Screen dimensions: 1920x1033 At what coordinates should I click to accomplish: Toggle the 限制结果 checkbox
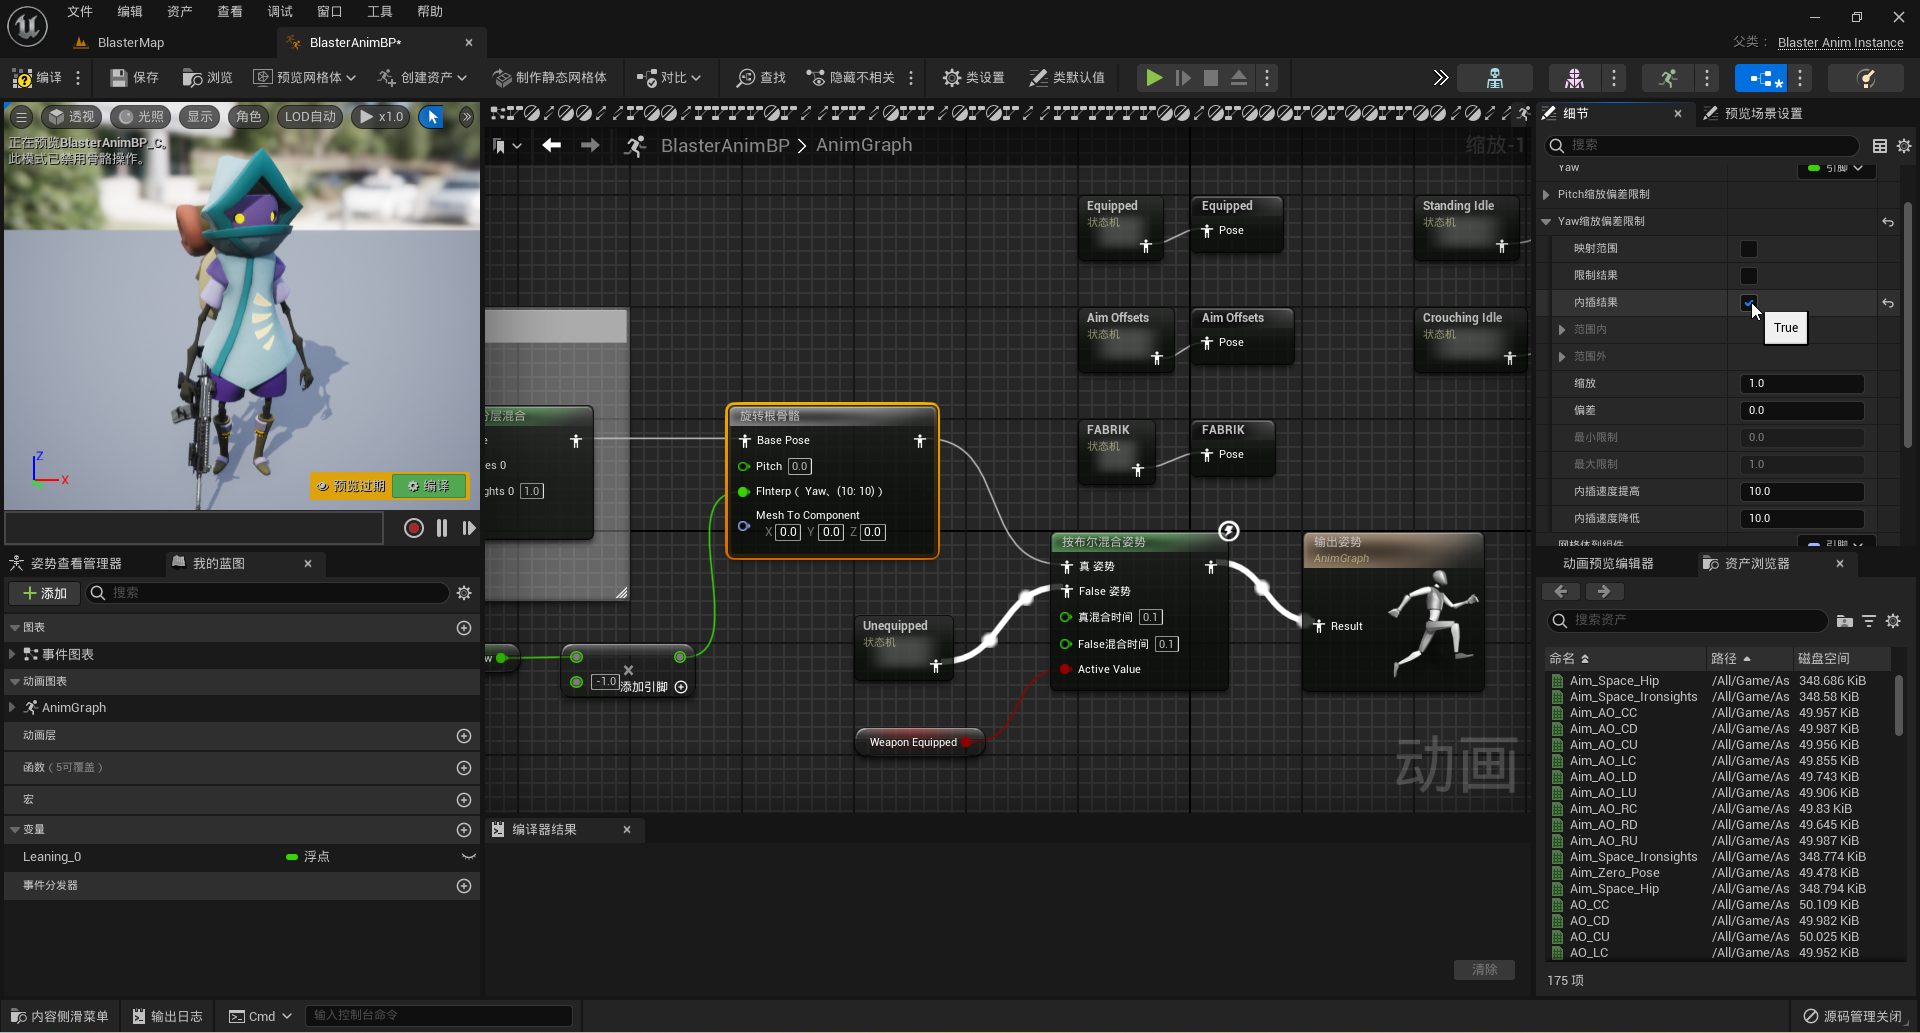[1749, 276]
